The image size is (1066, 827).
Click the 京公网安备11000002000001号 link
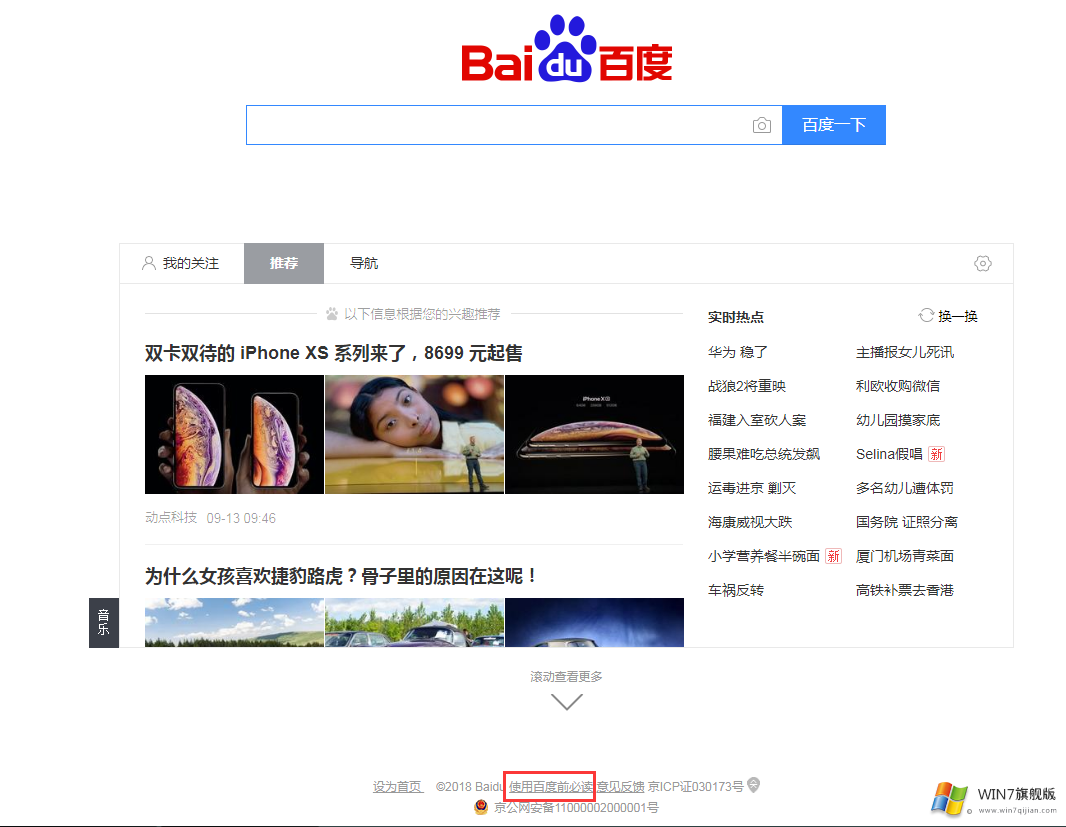(576, 808)
